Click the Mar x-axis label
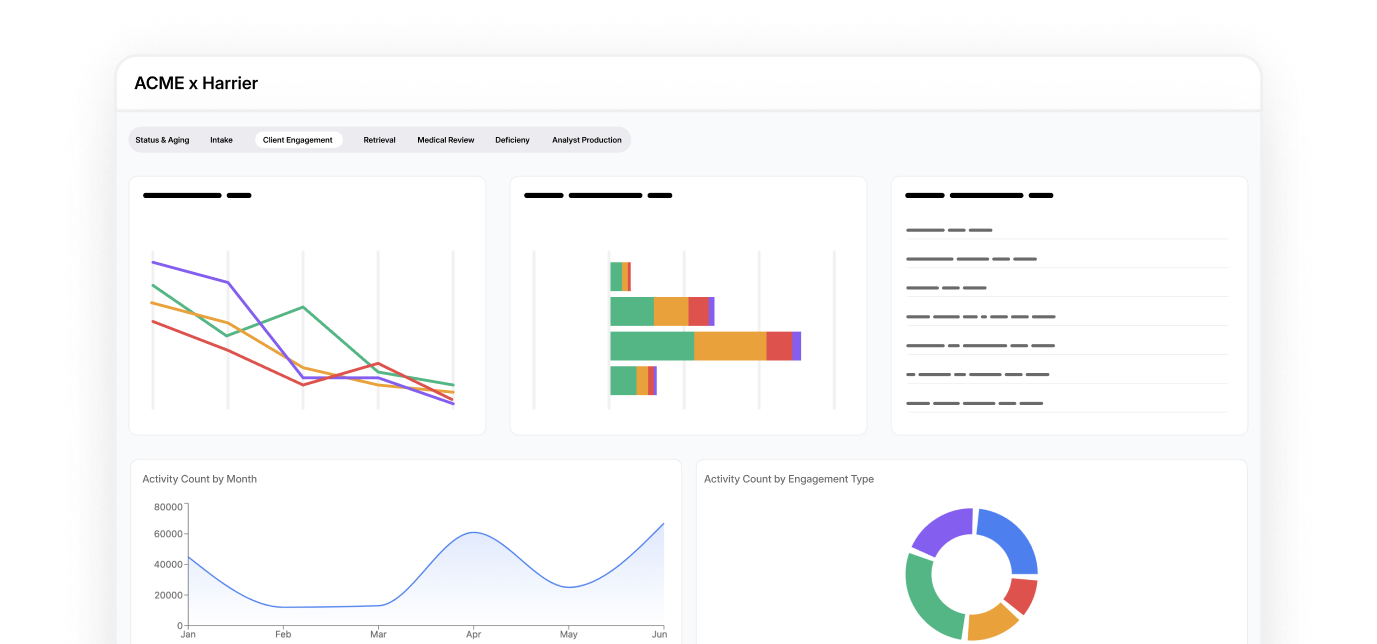The height and width of the screenshot is (644, 1377). coord(378,635)
